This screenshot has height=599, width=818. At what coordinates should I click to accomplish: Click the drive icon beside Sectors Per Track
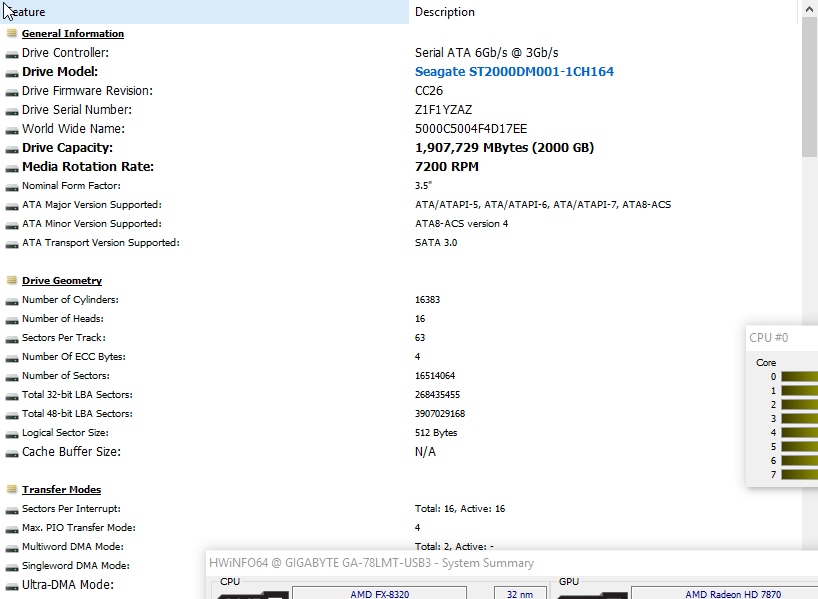click(x=11, y=340)
